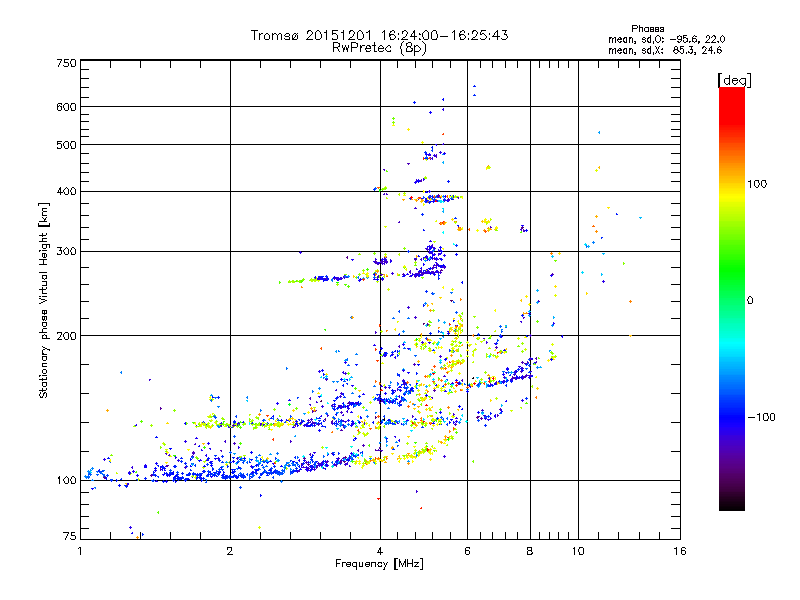This screenshot has width=800, height=600.
Task: Click the y-axis tick label "400"
Action: (67, 191)
